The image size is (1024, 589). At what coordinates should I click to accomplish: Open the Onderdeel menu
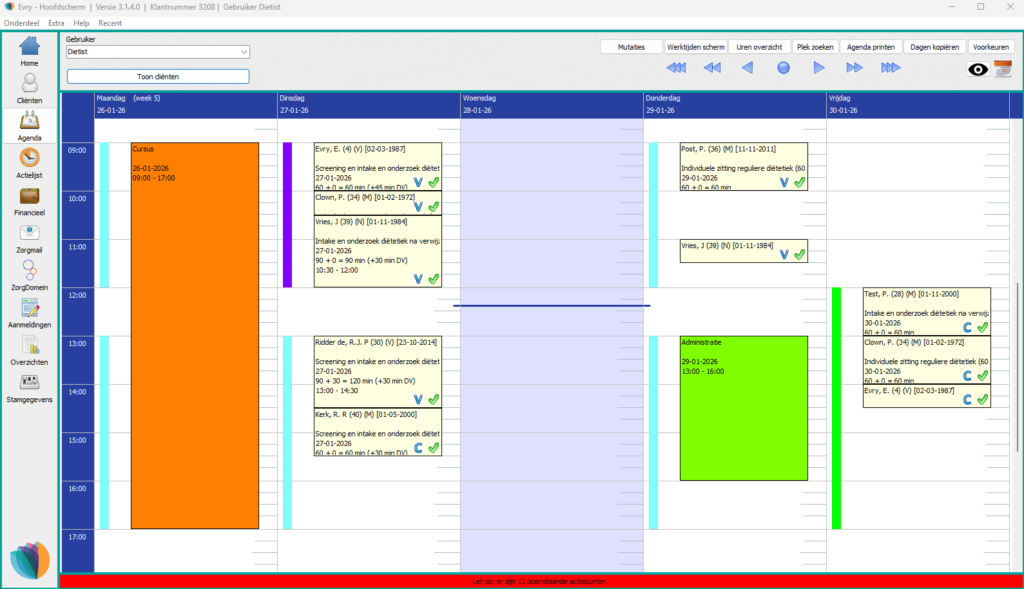coord(24,22)
